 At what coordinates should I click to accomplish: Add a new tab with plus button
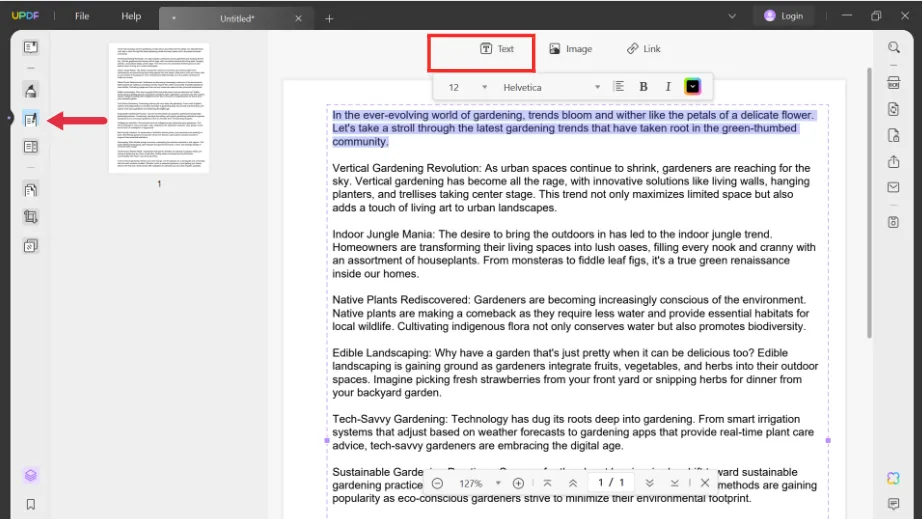[x=329, y=19]
